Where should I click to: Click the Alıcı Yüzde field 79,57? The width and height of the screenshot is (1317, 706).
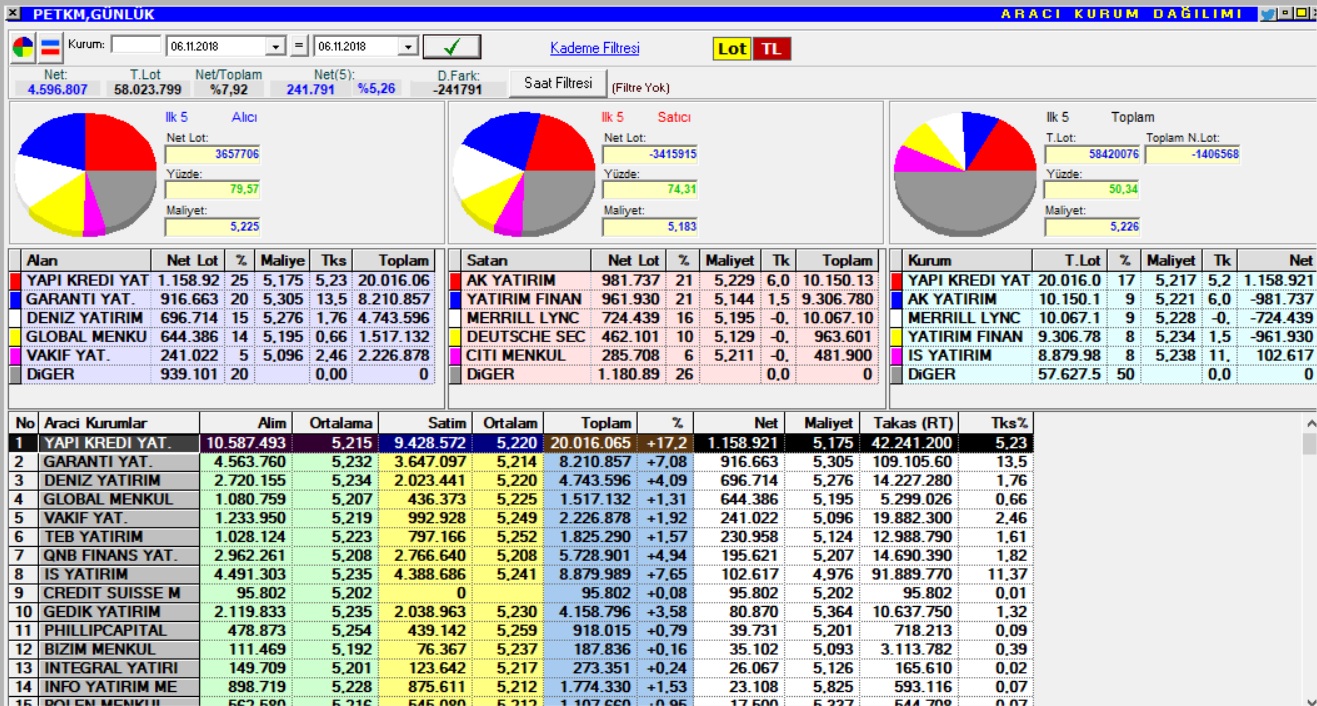coord(213,189)
